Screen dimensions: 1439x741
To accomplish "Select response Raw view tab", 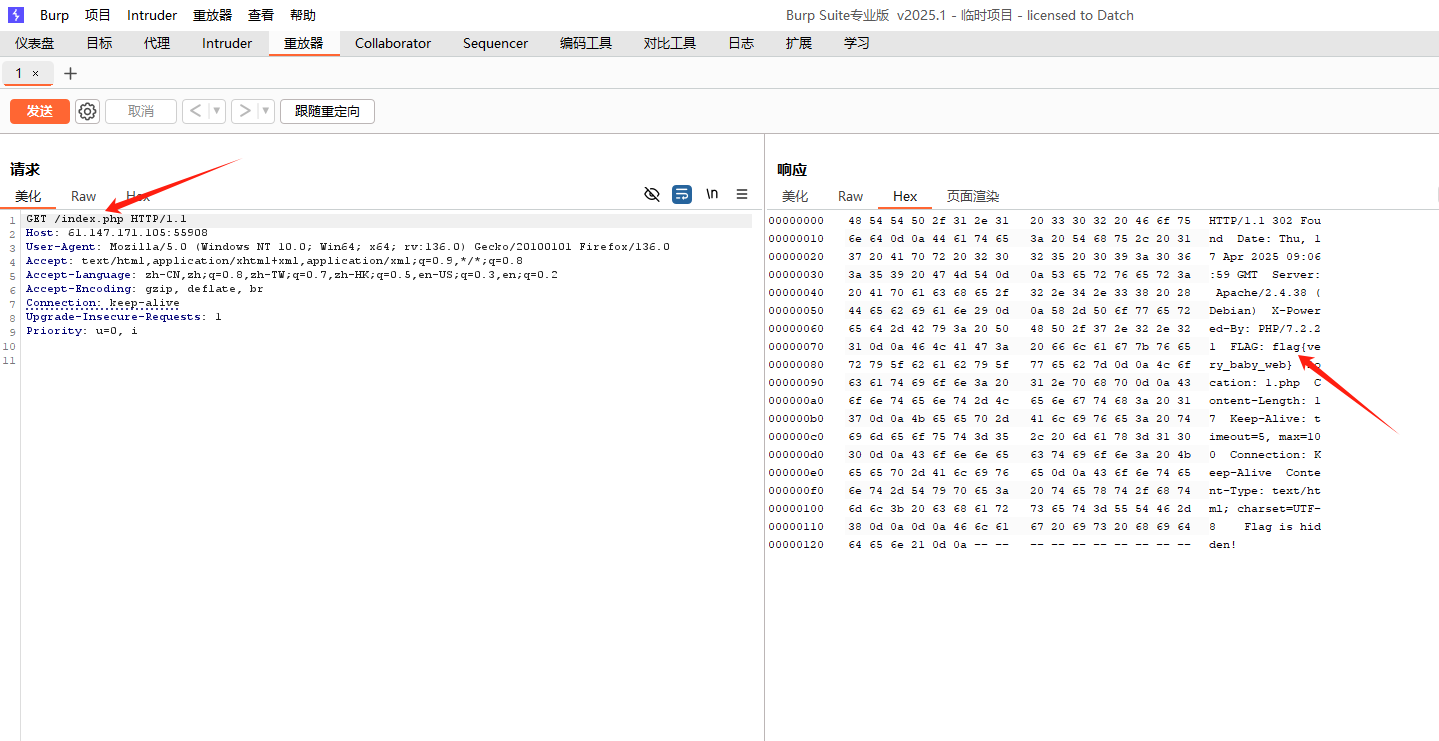I will coord(851,196).
